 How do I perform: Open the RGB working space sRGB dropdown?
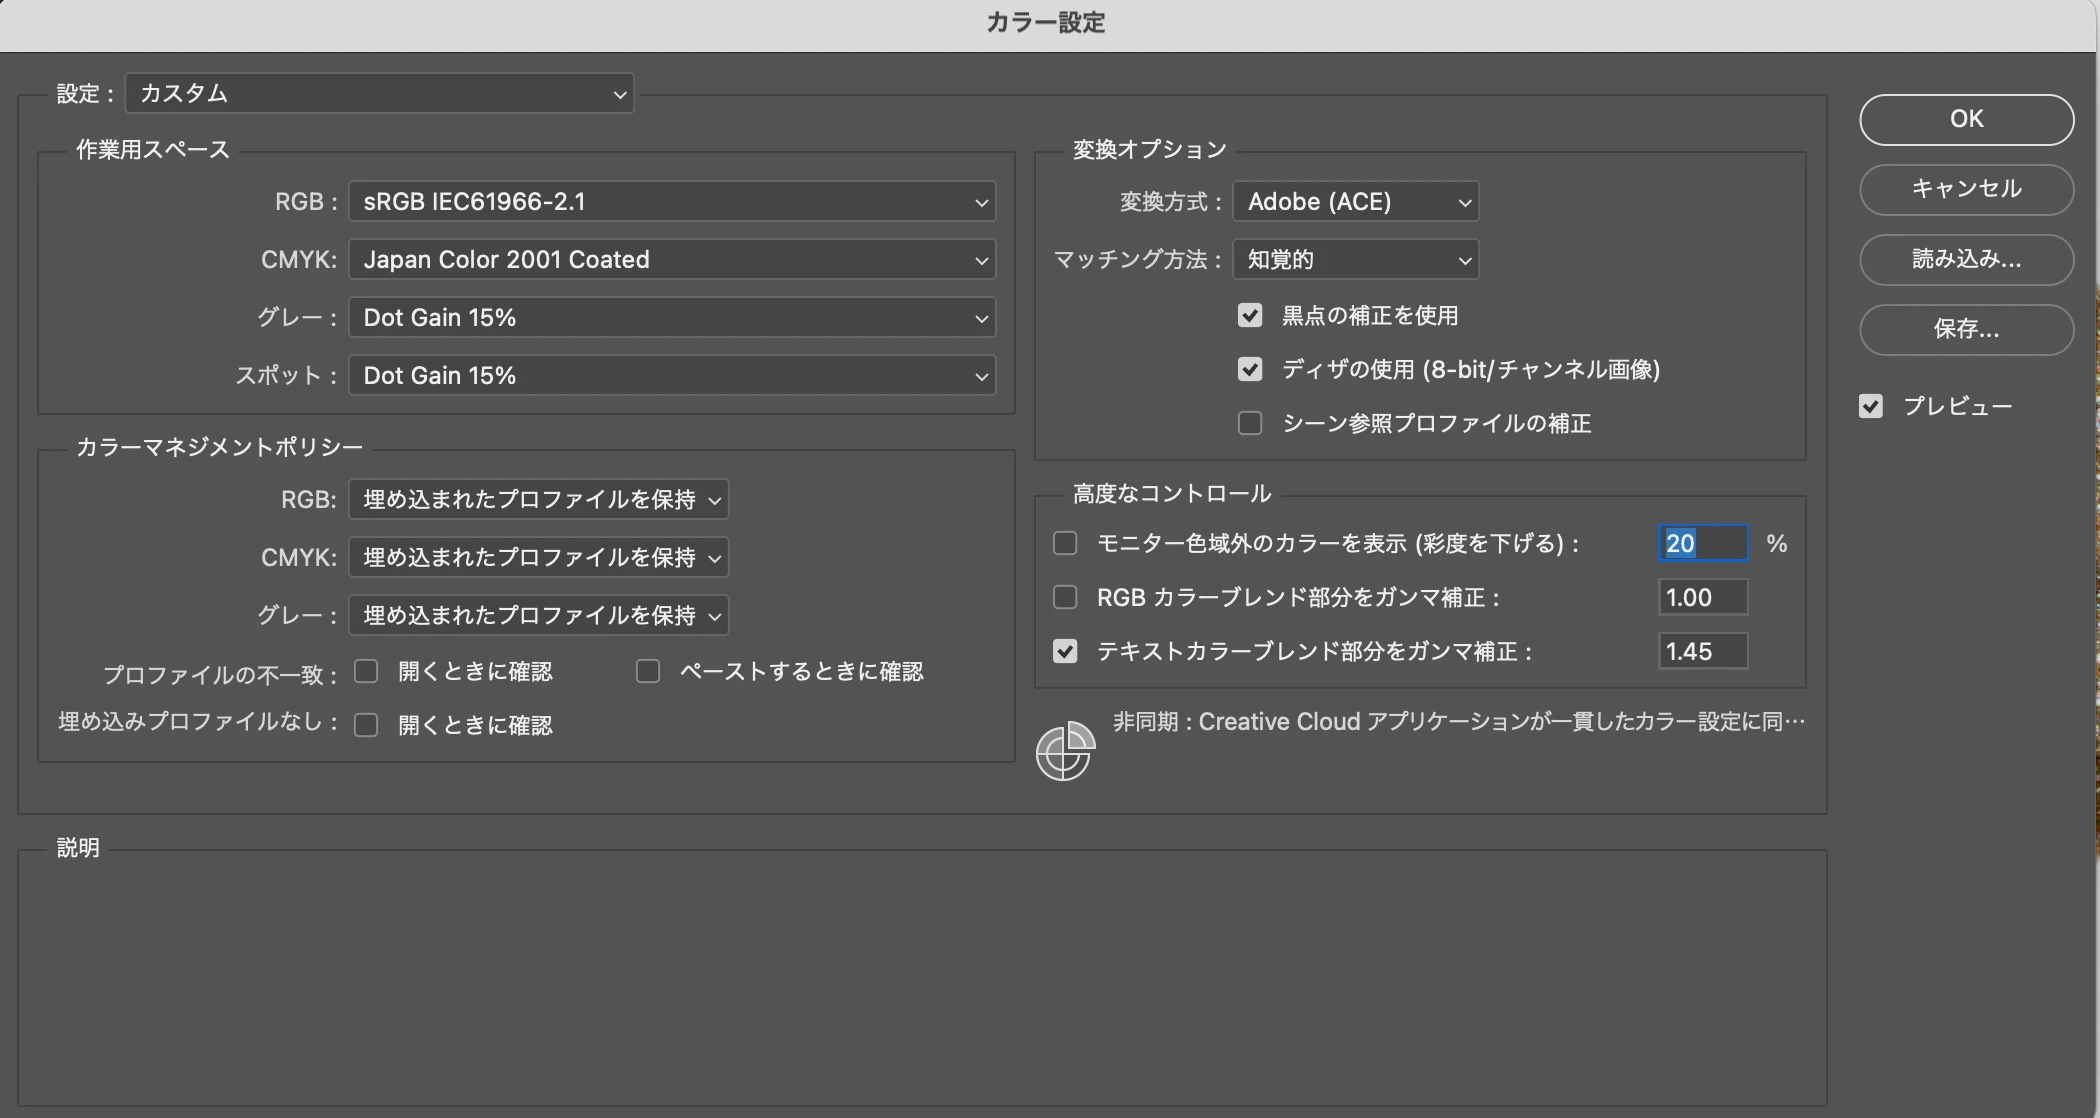pyautogui.click(x=671, y=202)
